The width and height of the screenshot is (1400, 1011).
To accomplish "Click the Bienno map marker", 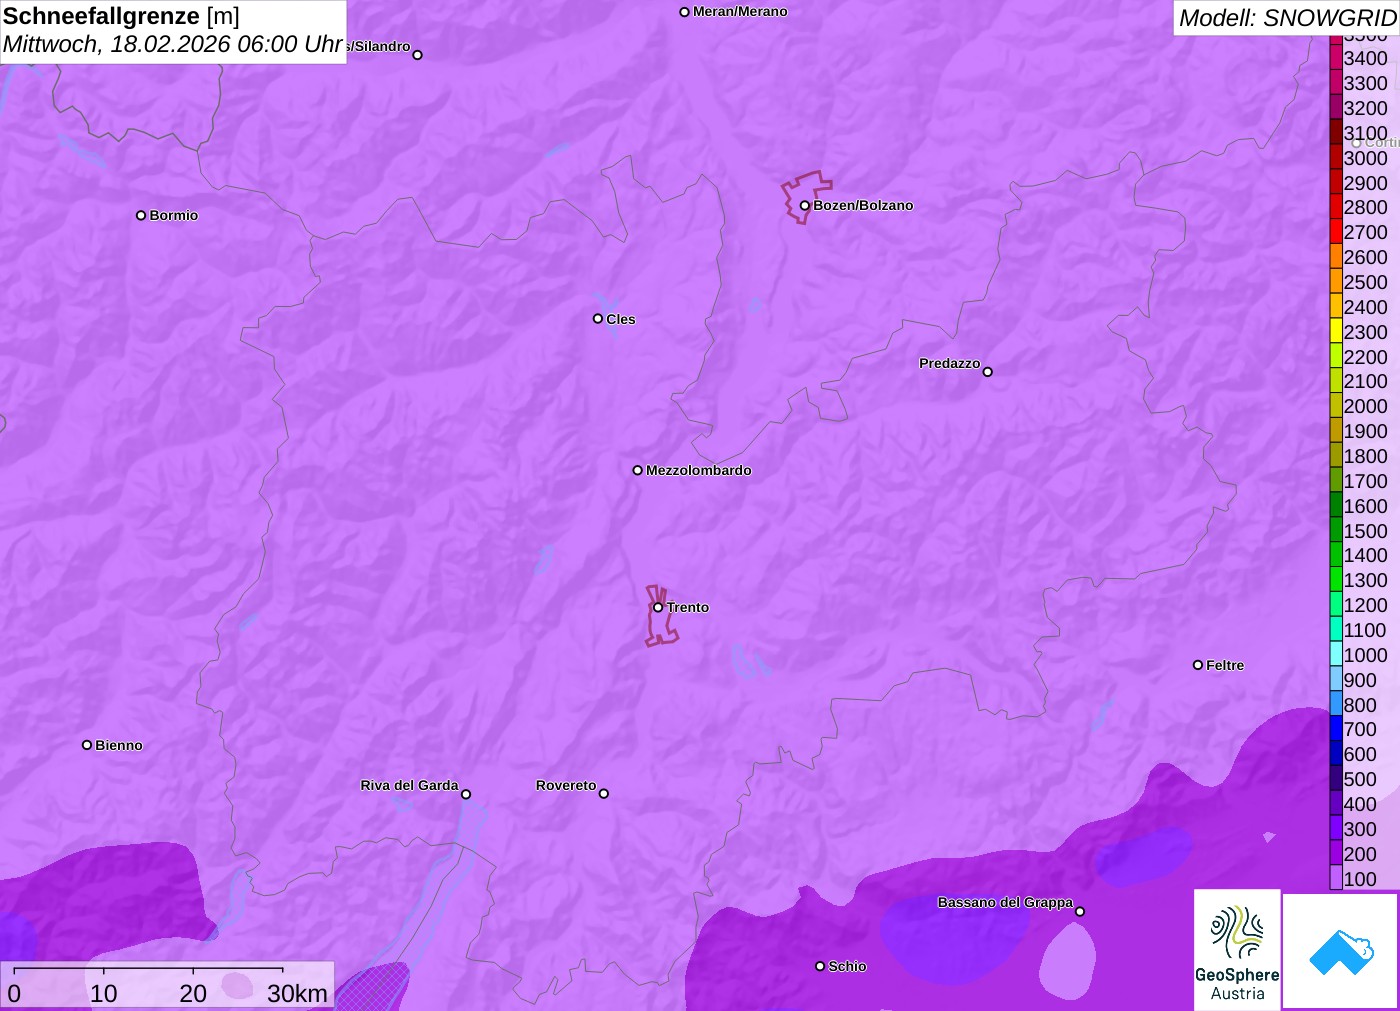I will pos(87,745).
